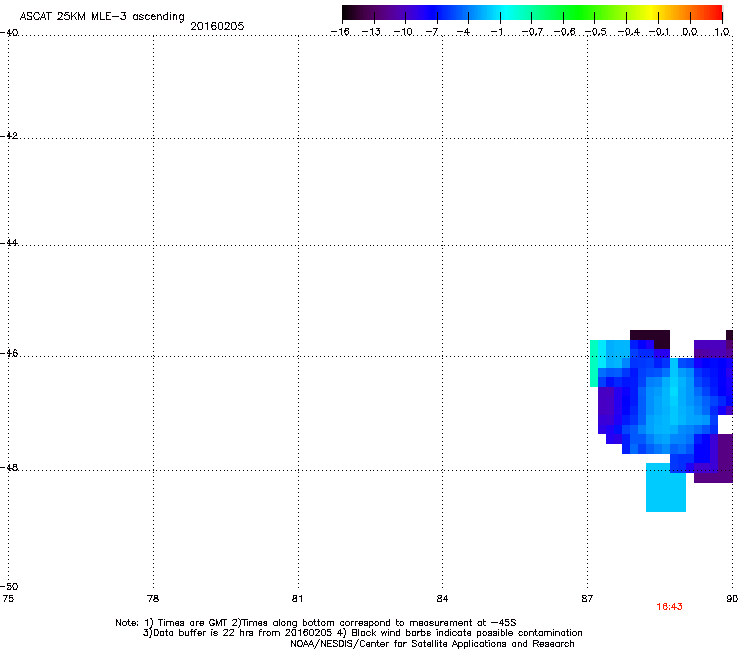Screen dimensions: 740x650
Task: Click the "Data buffer is 22 hrs" note line
Action: [x=362, y=633]
